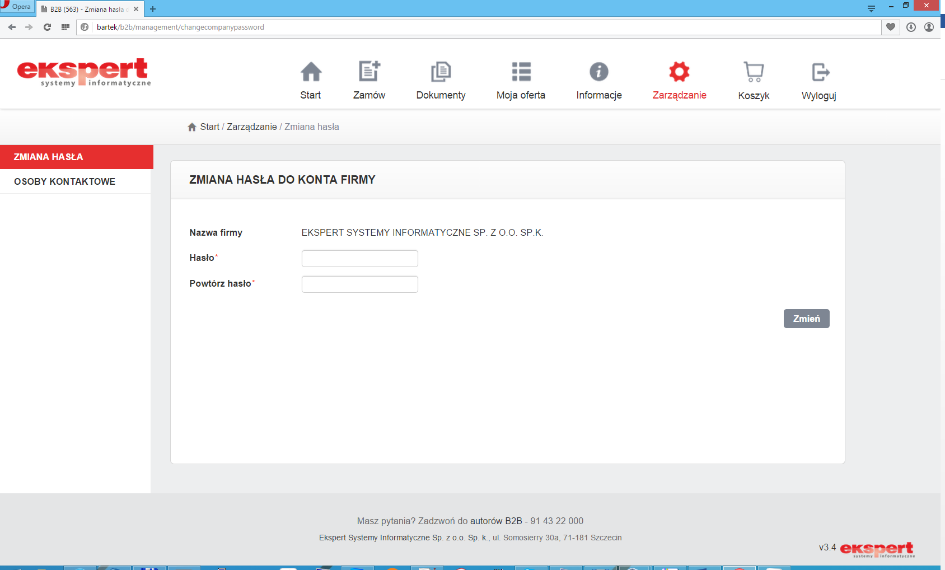Screen dimensions: 945x570
Task: Open the Zamów order icon
Action: coord(369,71)
